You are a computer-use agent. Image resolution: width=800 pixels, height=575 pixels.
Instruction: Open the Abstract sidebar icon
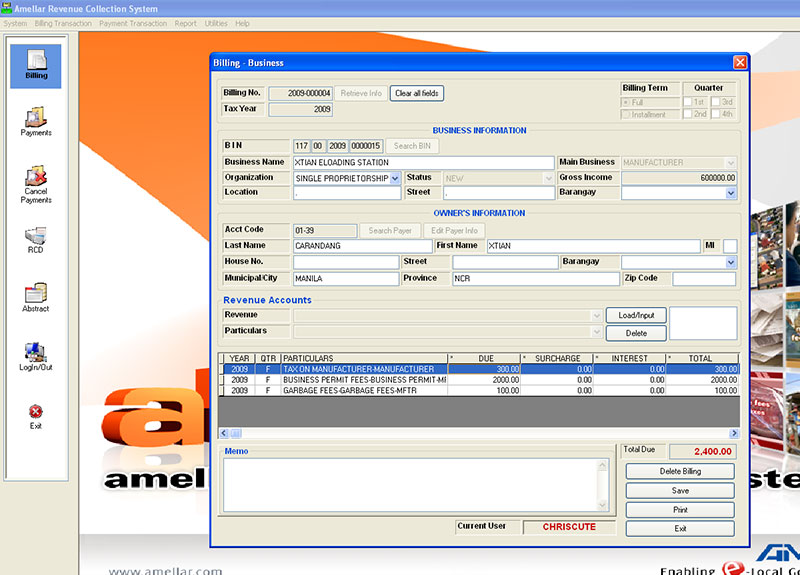pyautogui.click(x=36, y=297)
